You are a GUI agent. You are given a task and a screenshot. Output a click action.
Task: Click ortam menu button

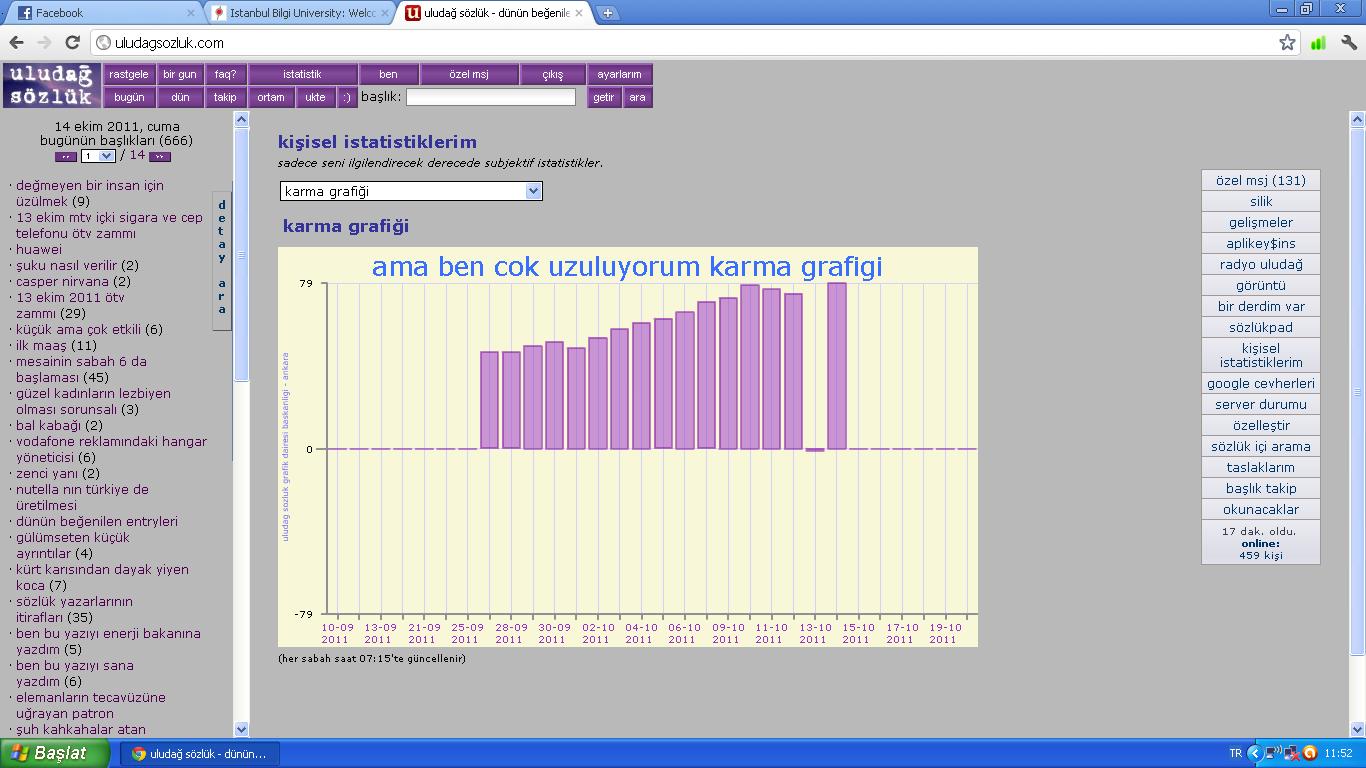tap(271, 97)
